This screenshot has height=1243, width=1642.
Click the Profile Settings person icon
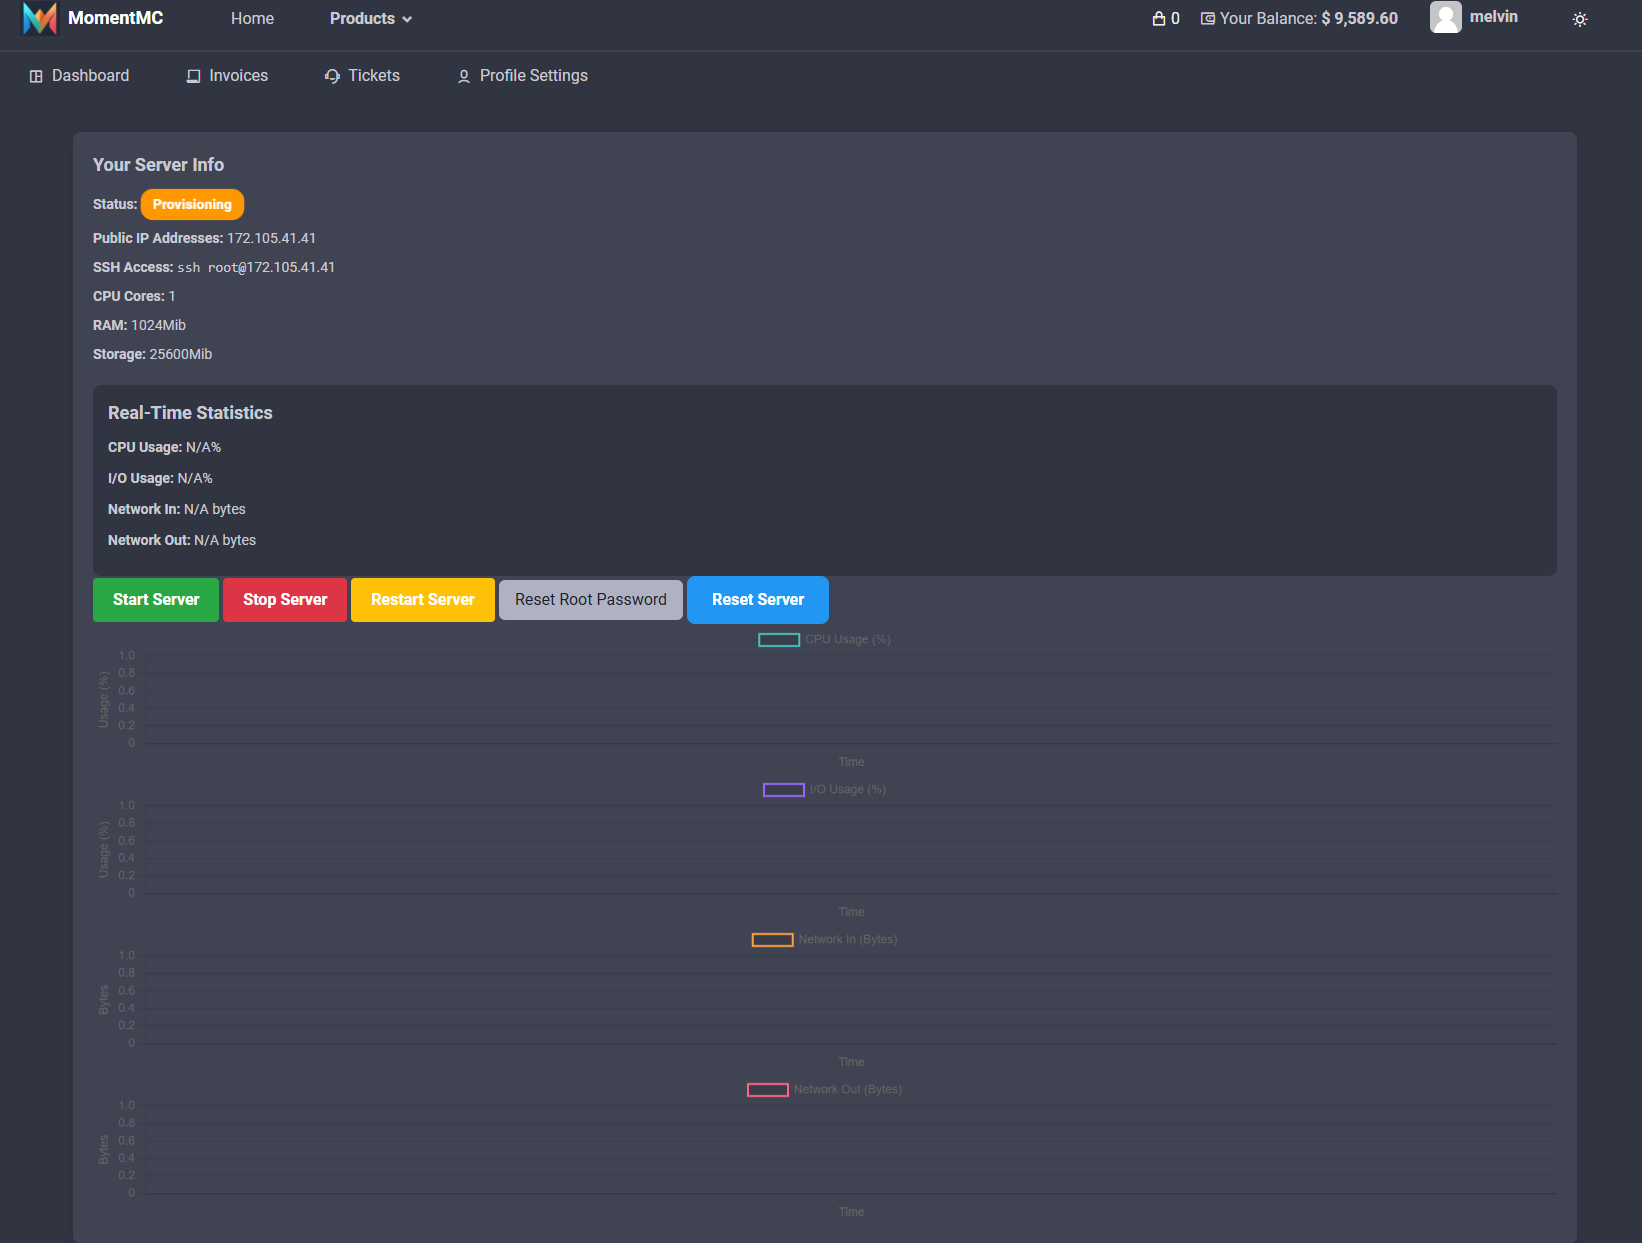tap(464, 76)
